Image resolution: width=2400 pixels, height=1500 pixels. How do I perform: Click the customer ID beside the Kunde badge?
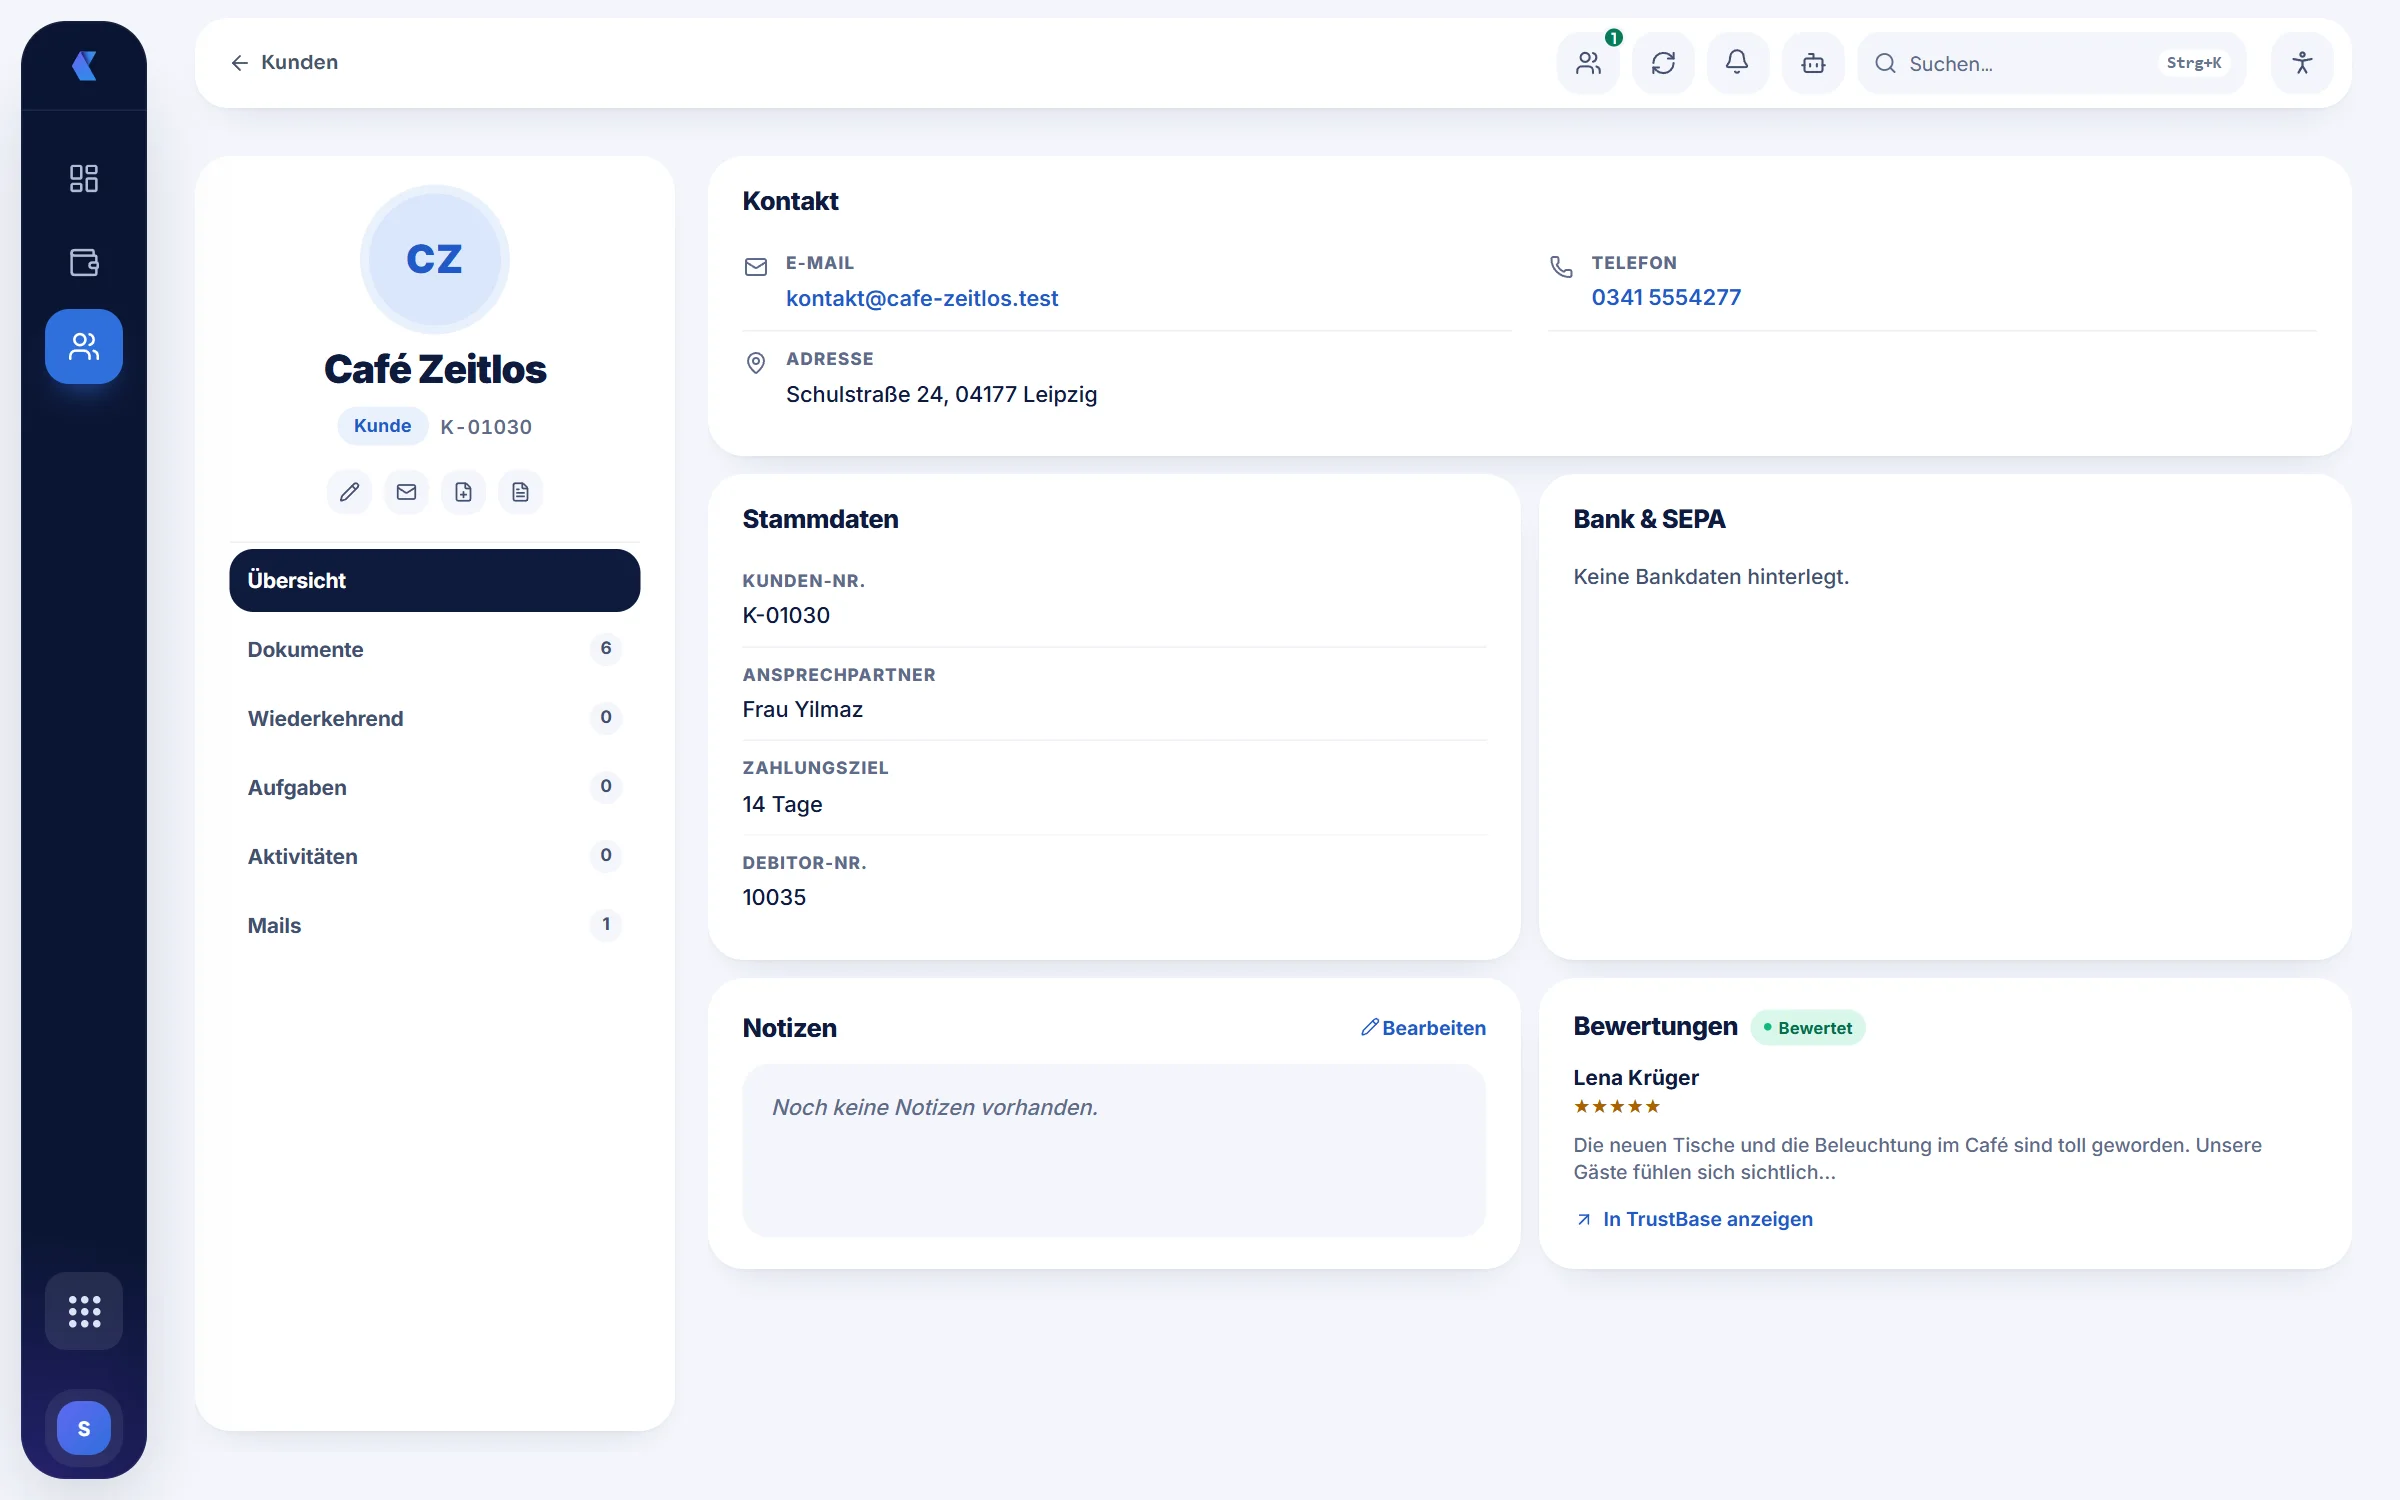(486, 427)
